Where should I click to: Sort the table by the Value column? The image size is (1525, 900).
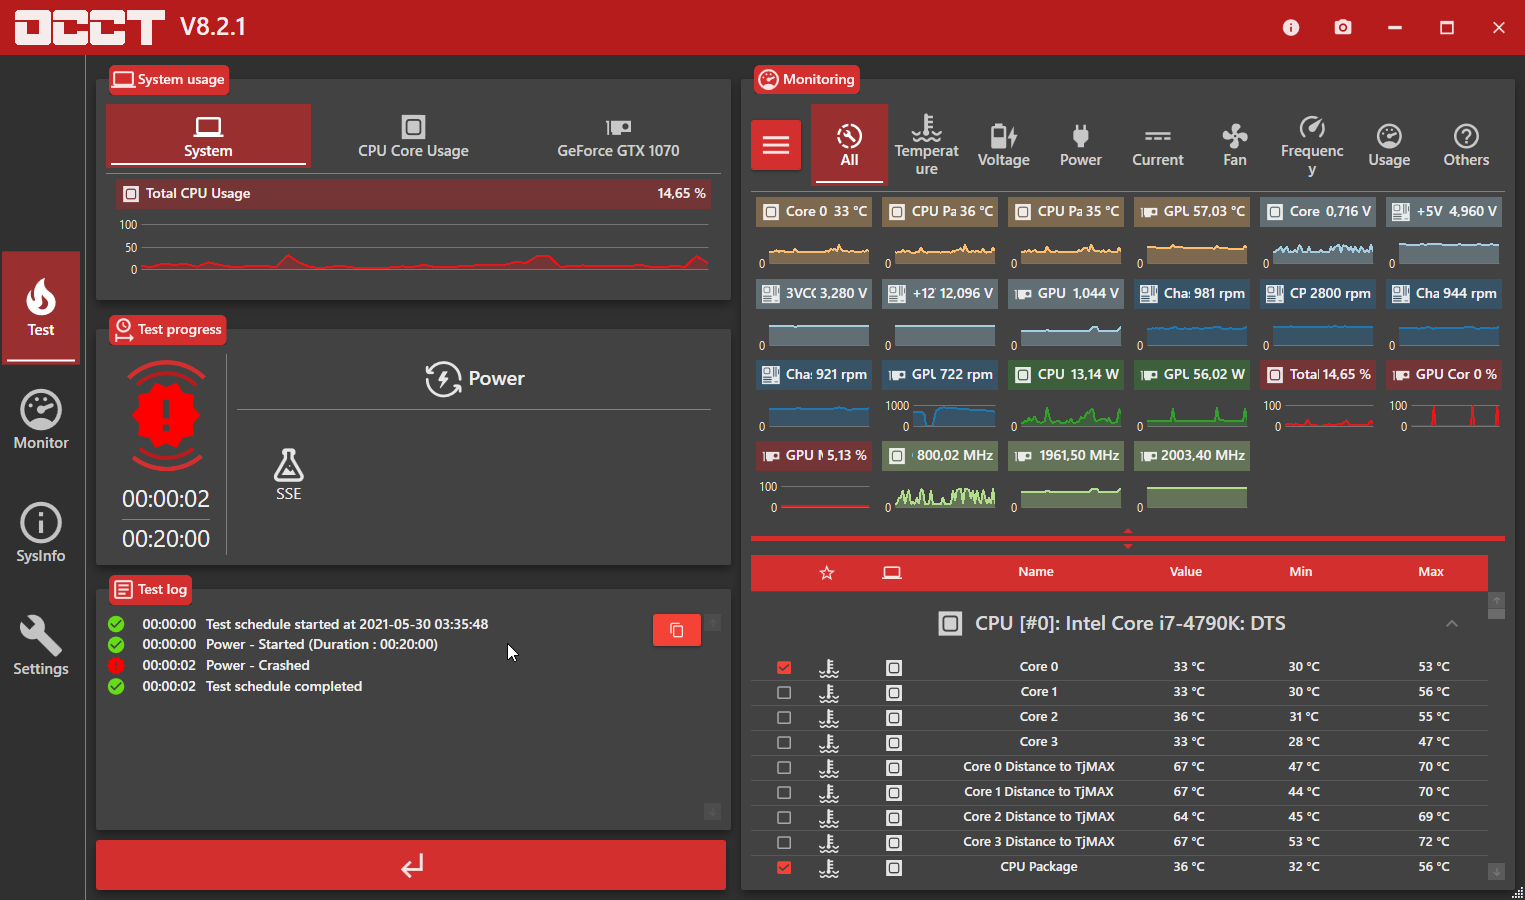[1186, 572]
